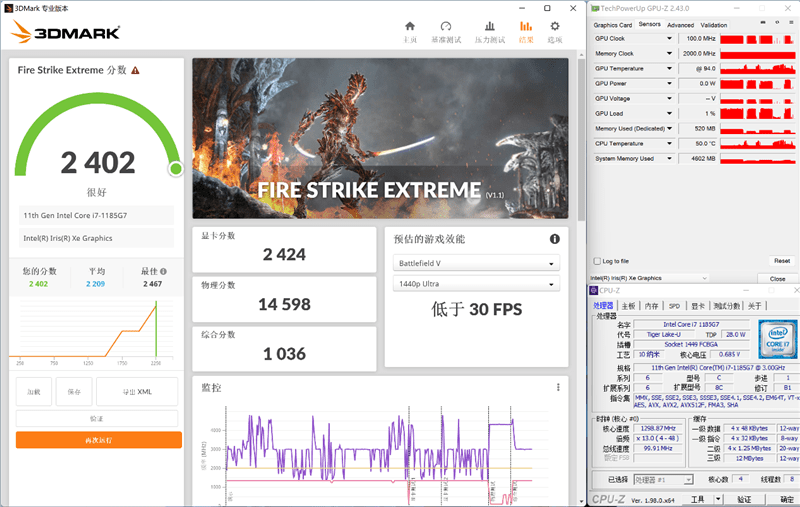Switch to the Validation tab in GPU-Z
Screen dimensions: 800x507
coord(714,25)
